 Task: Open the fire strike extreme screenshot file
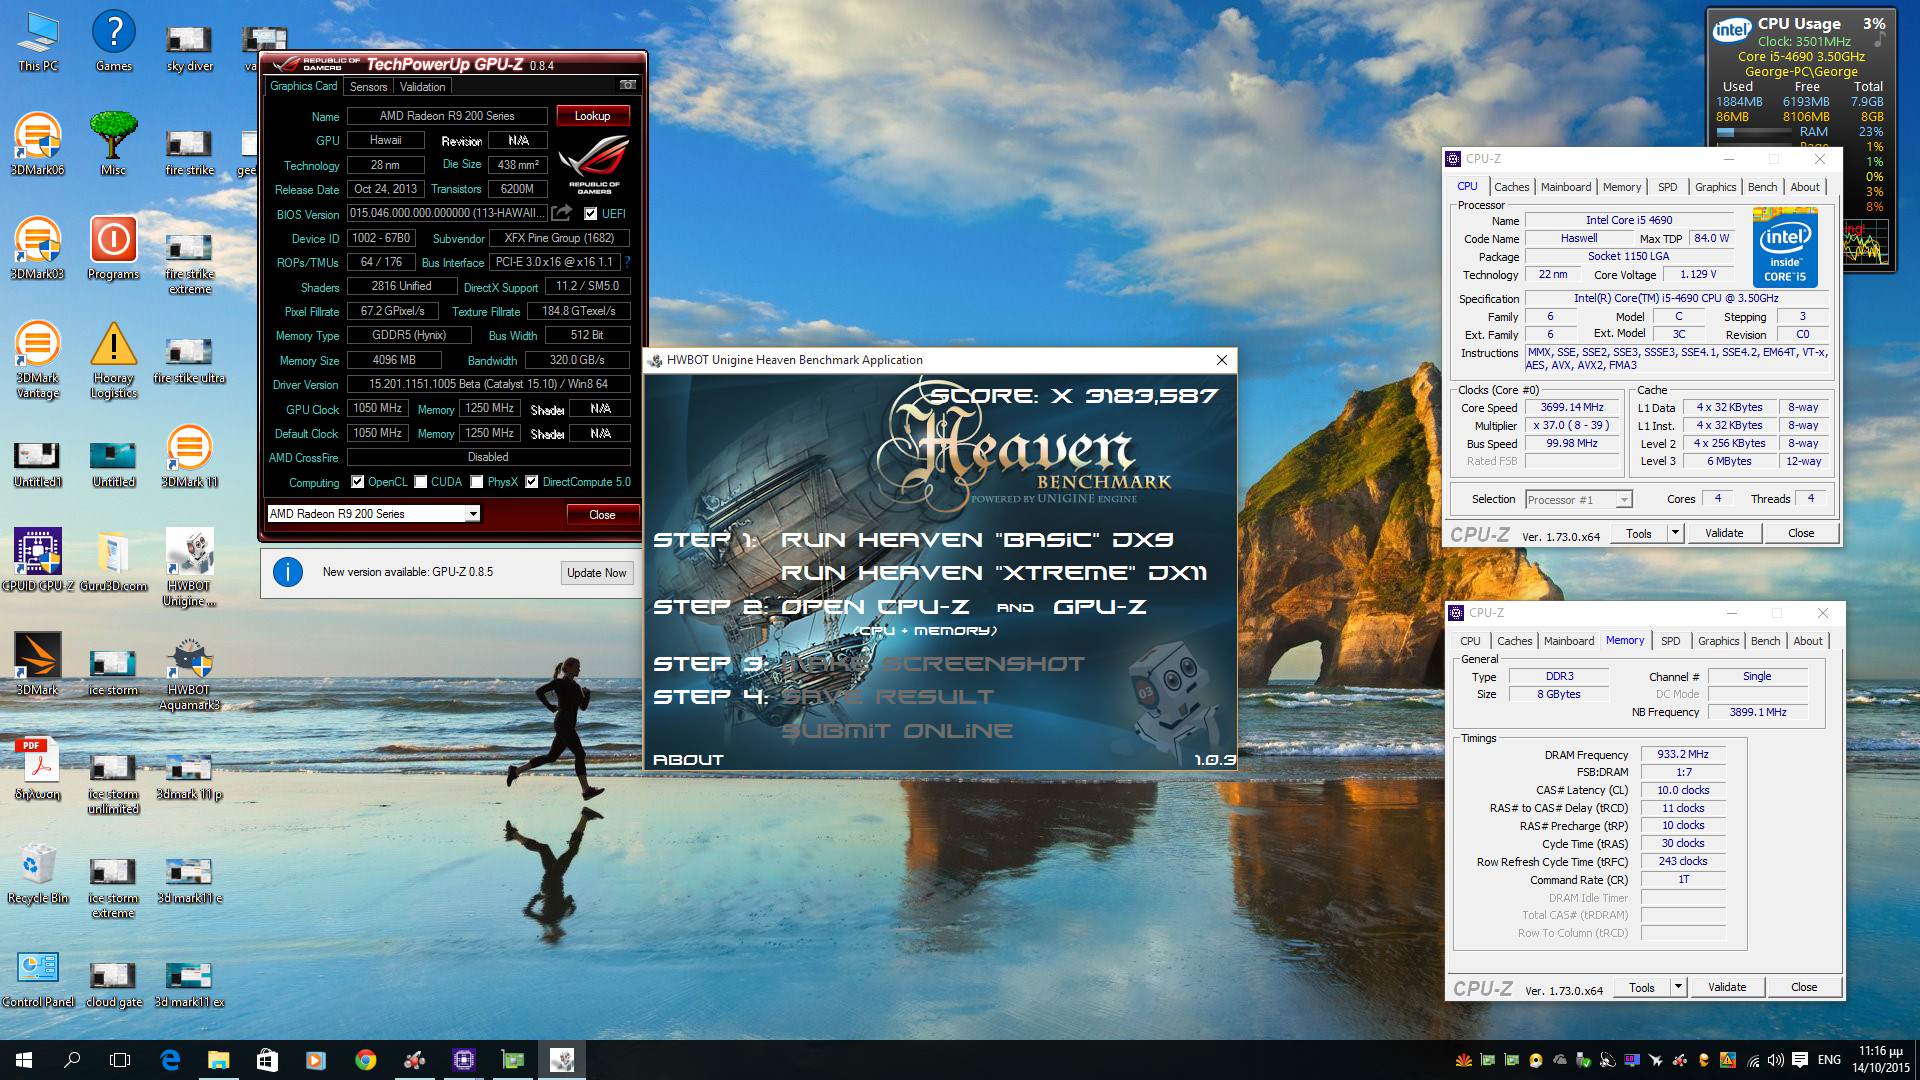tap(189, 264)
